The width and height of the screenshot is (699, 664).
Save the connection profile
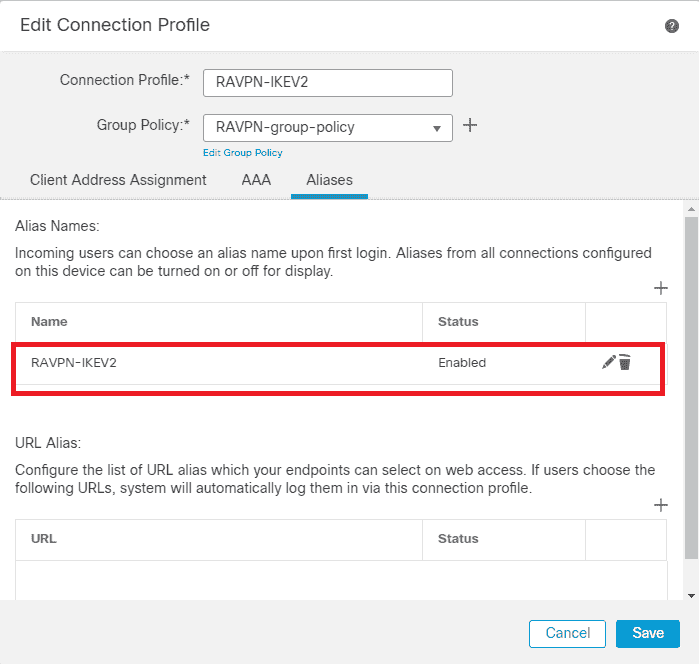(x=648, y=633)
